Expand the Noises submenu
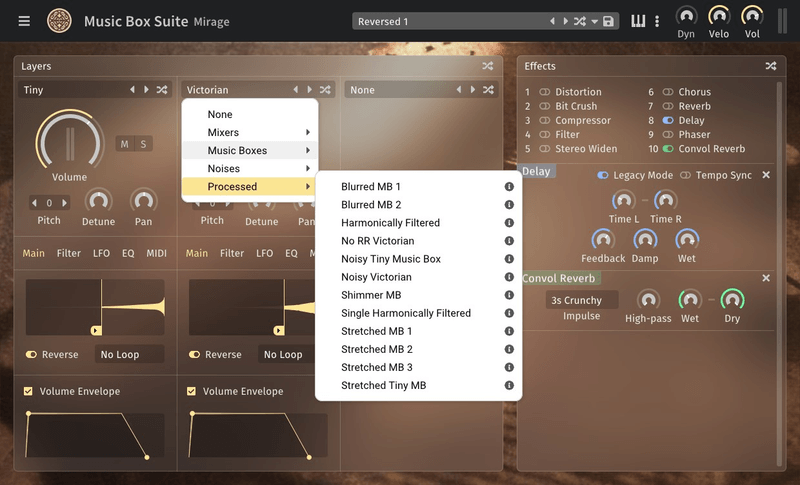 click(250, 168)
